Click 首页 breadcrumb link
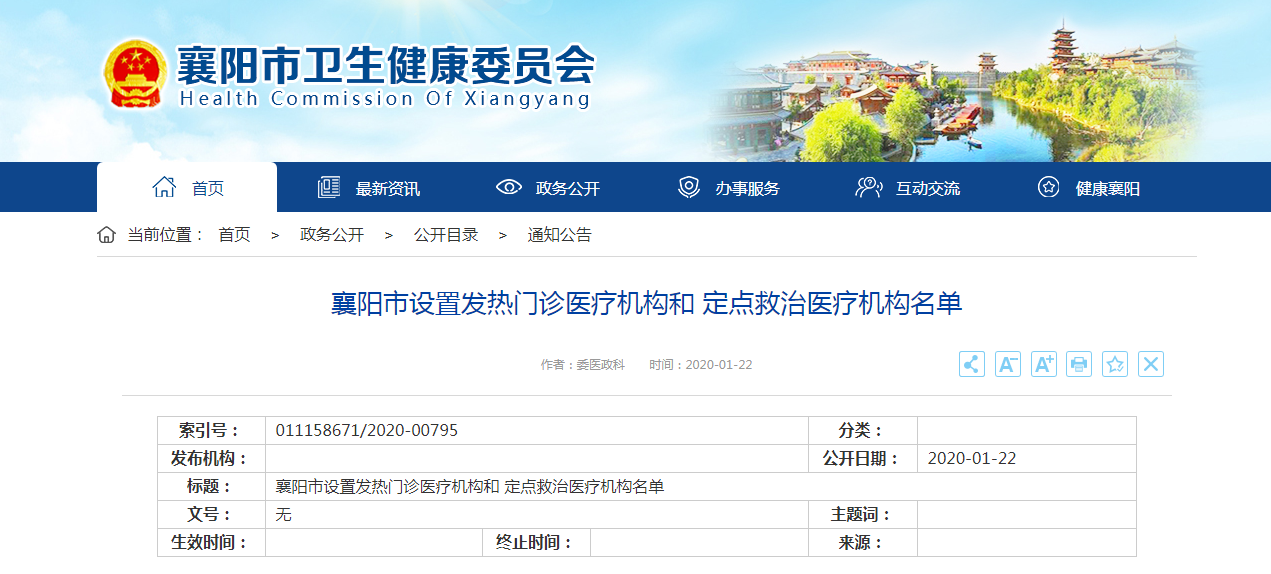Viewport: 1271px width, 574px height. click(x=235, y=235)
